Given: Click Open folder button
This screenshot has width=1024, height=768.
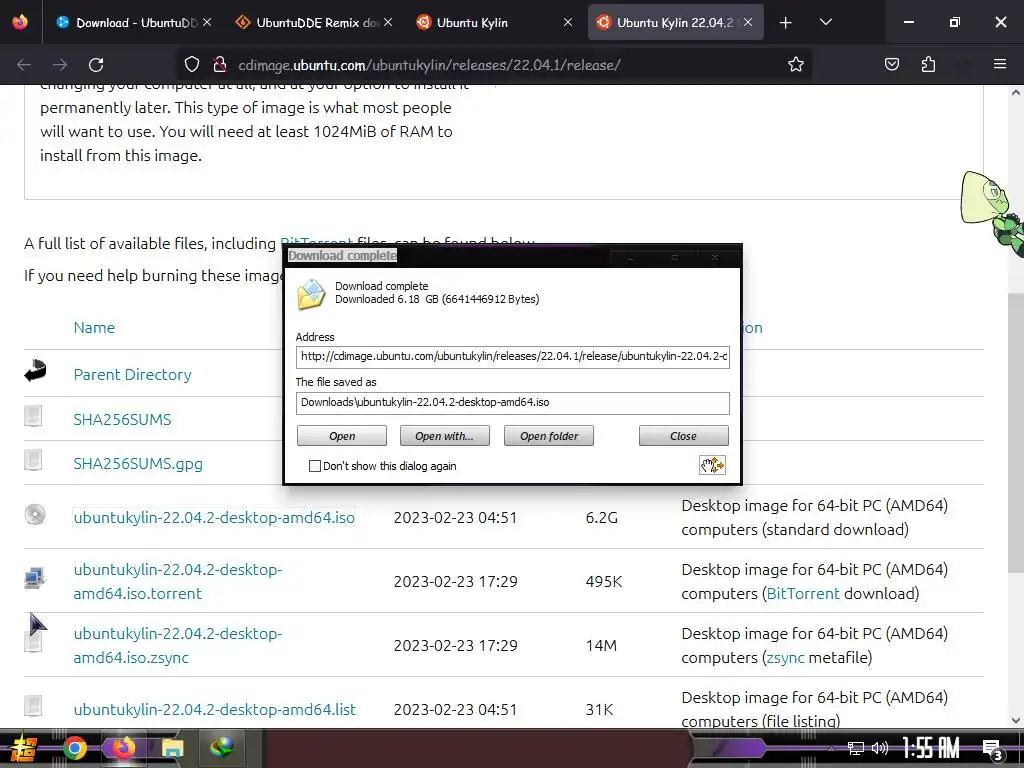Looking at the screenshot, I should [549, 436].
